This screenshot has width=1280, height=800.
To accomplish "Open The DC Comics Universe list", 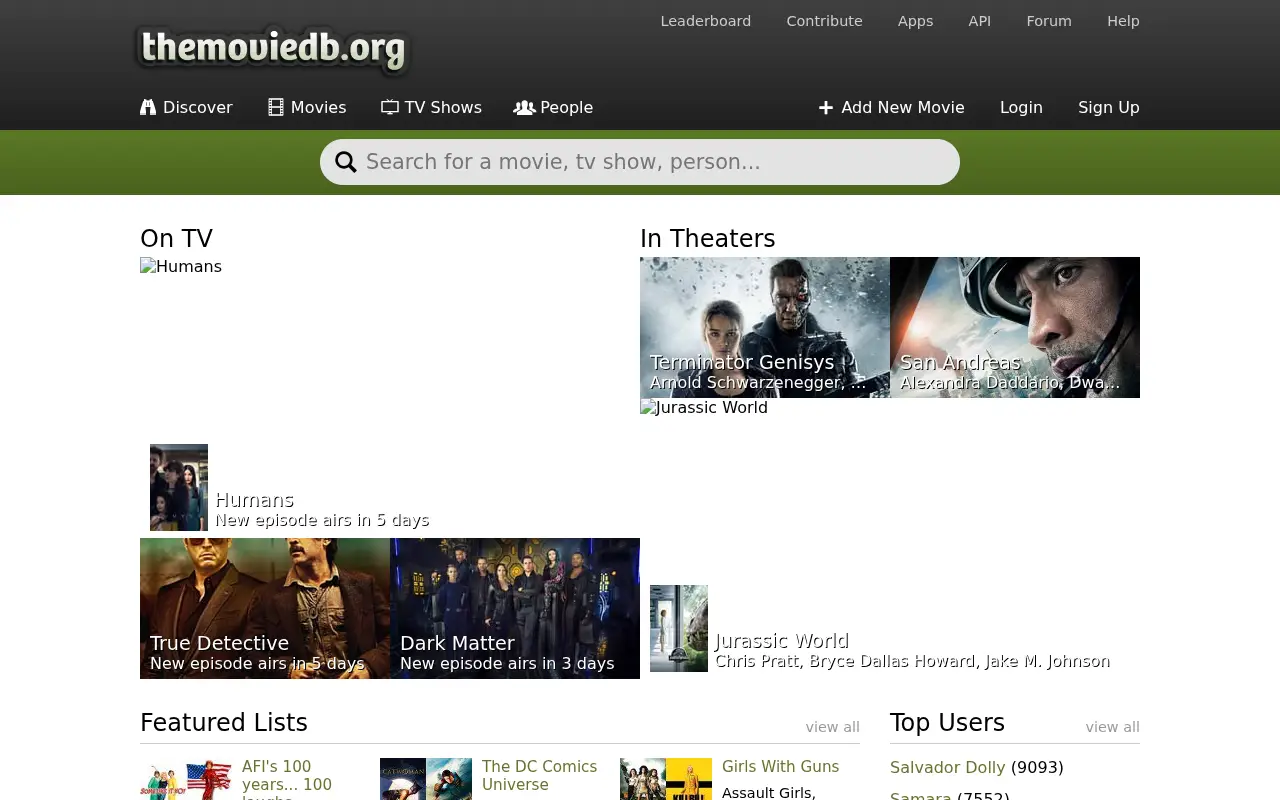I will click(540, 775).
